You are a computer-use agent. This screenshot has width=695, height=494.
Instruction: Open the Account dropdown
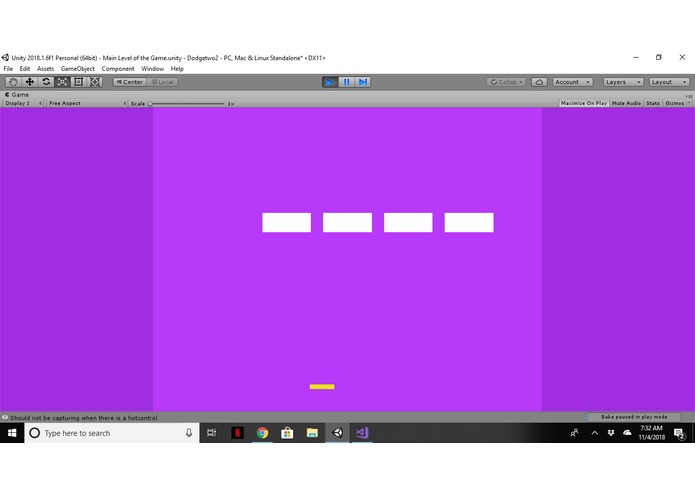tap(572, 82)
